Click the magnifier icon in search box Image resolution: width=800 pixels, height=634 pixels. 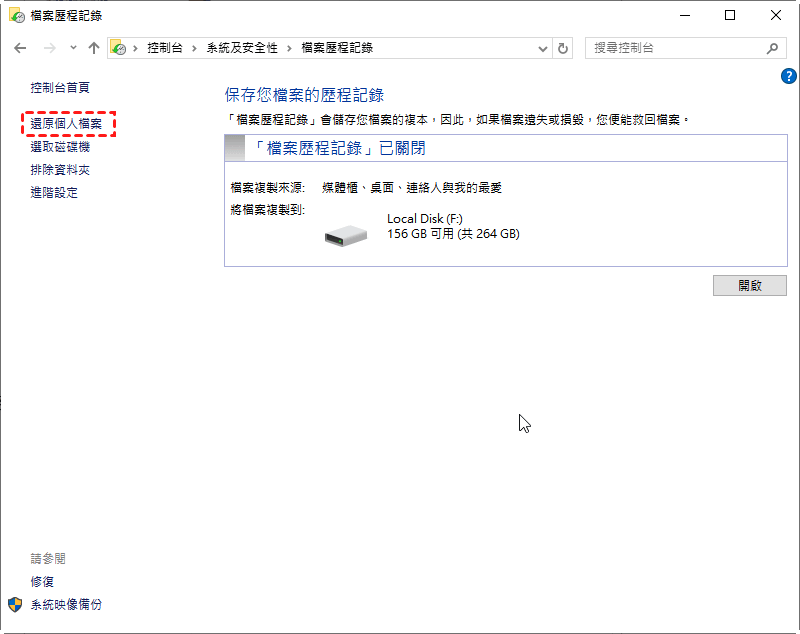pos(772,48)
